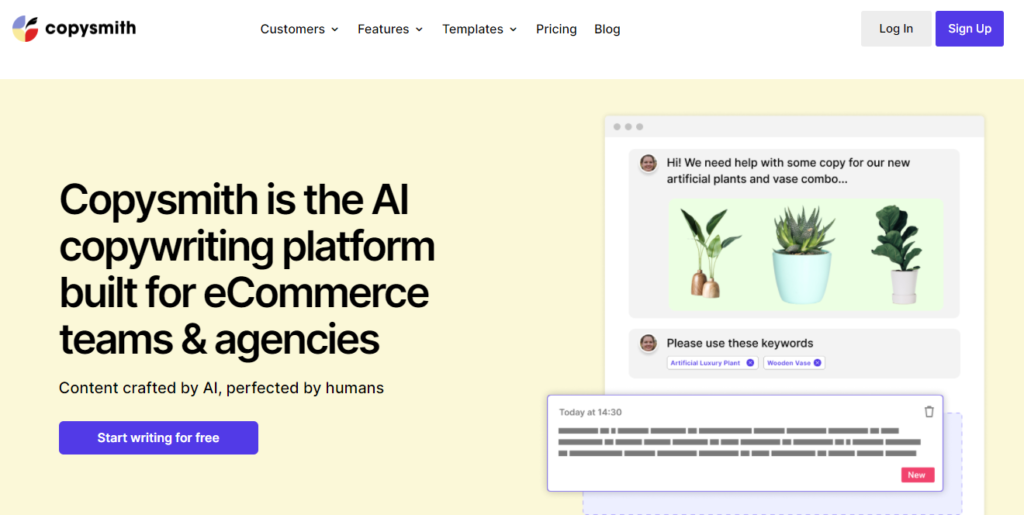Click the Today at 14:30 timestamp
This screenshot has height=515, width=1024.
click(590, 412)
